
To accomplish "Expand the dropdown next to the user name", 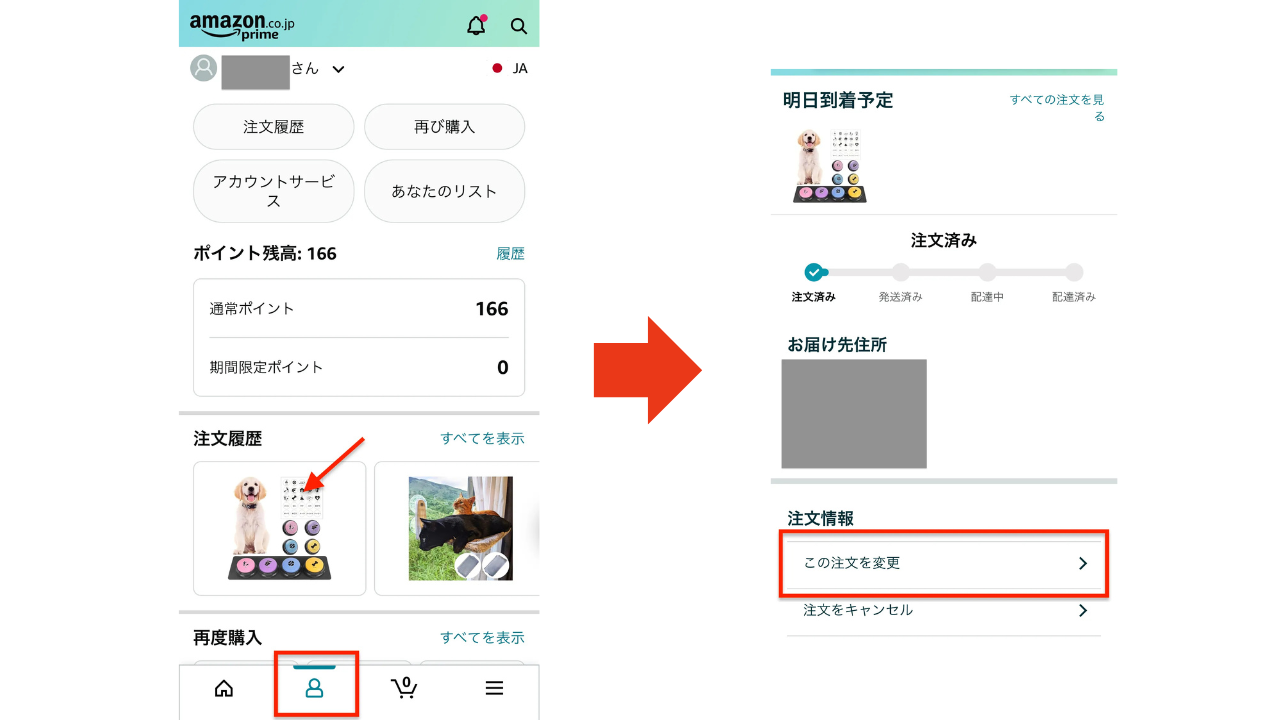I will (x=338, y=69).
